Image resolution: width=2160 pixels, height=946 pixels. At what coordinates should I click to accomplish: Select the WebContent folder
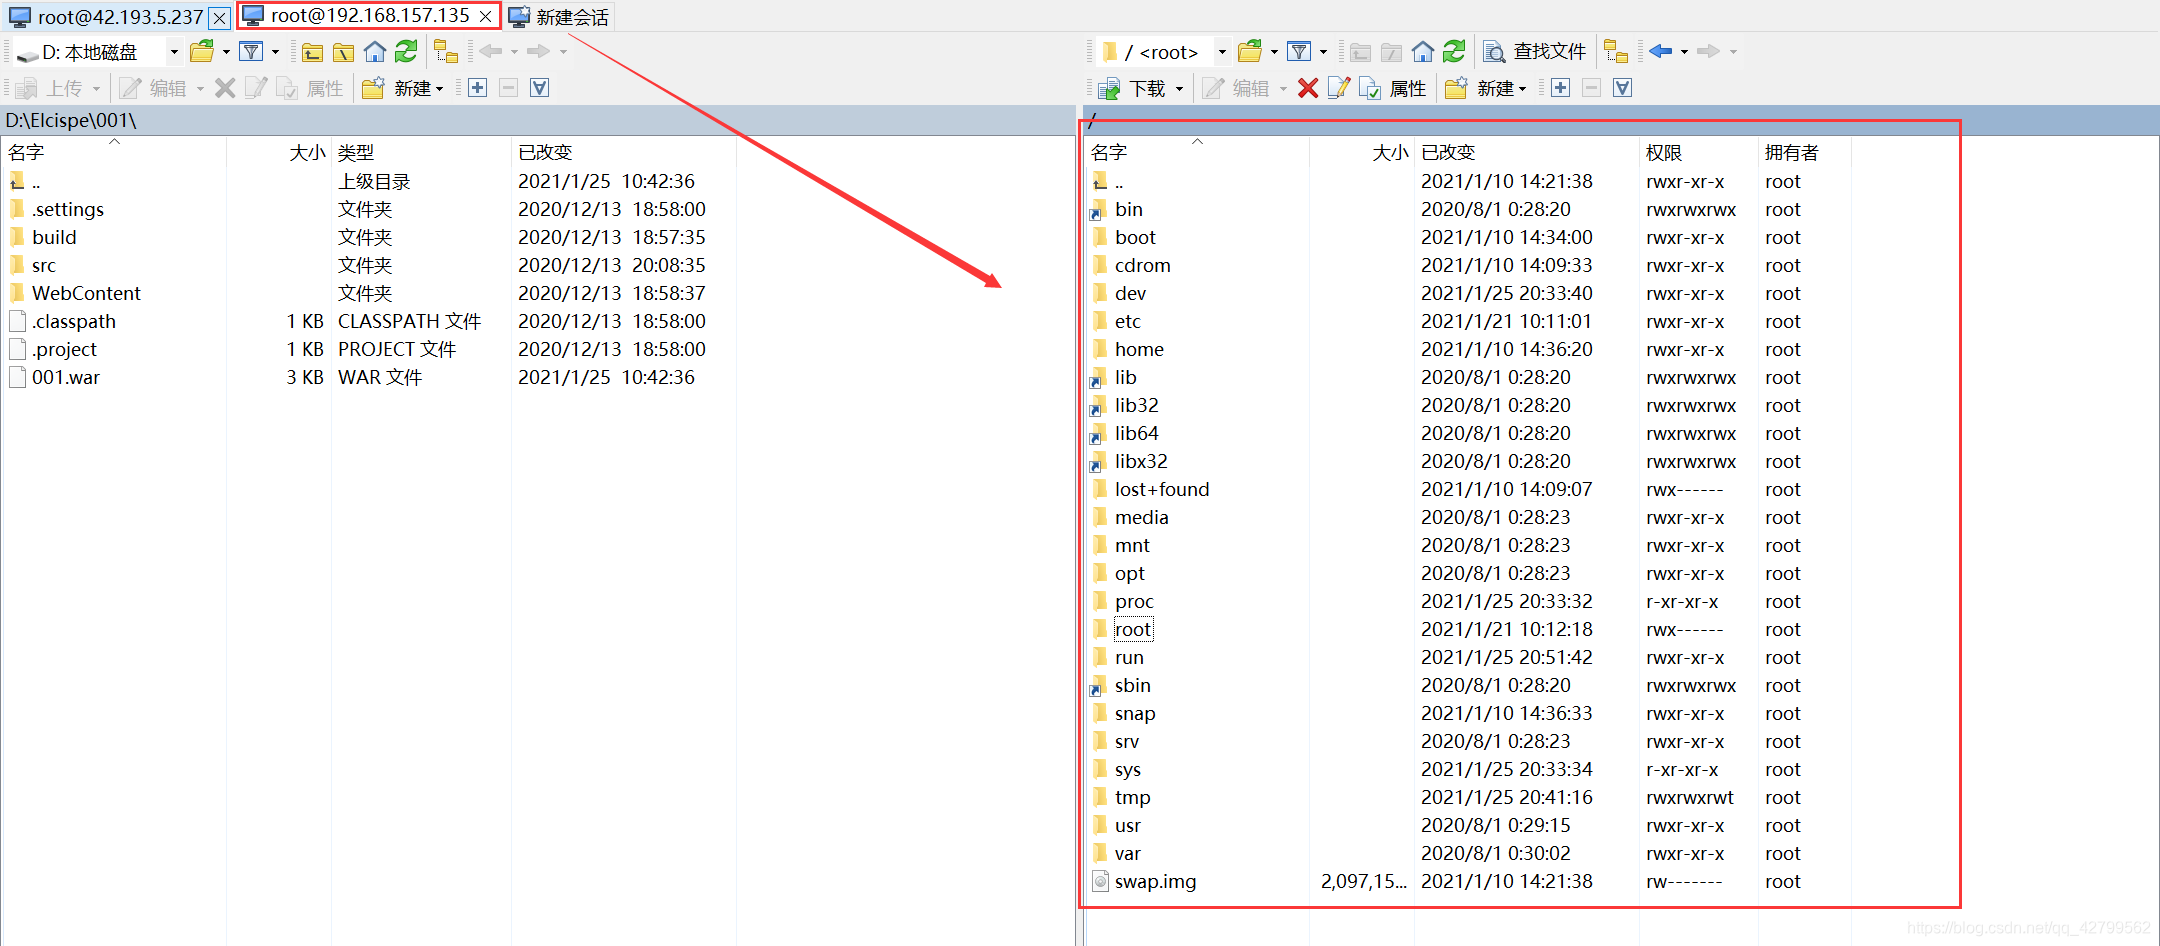pyautogui.click(x=86, y=293)
